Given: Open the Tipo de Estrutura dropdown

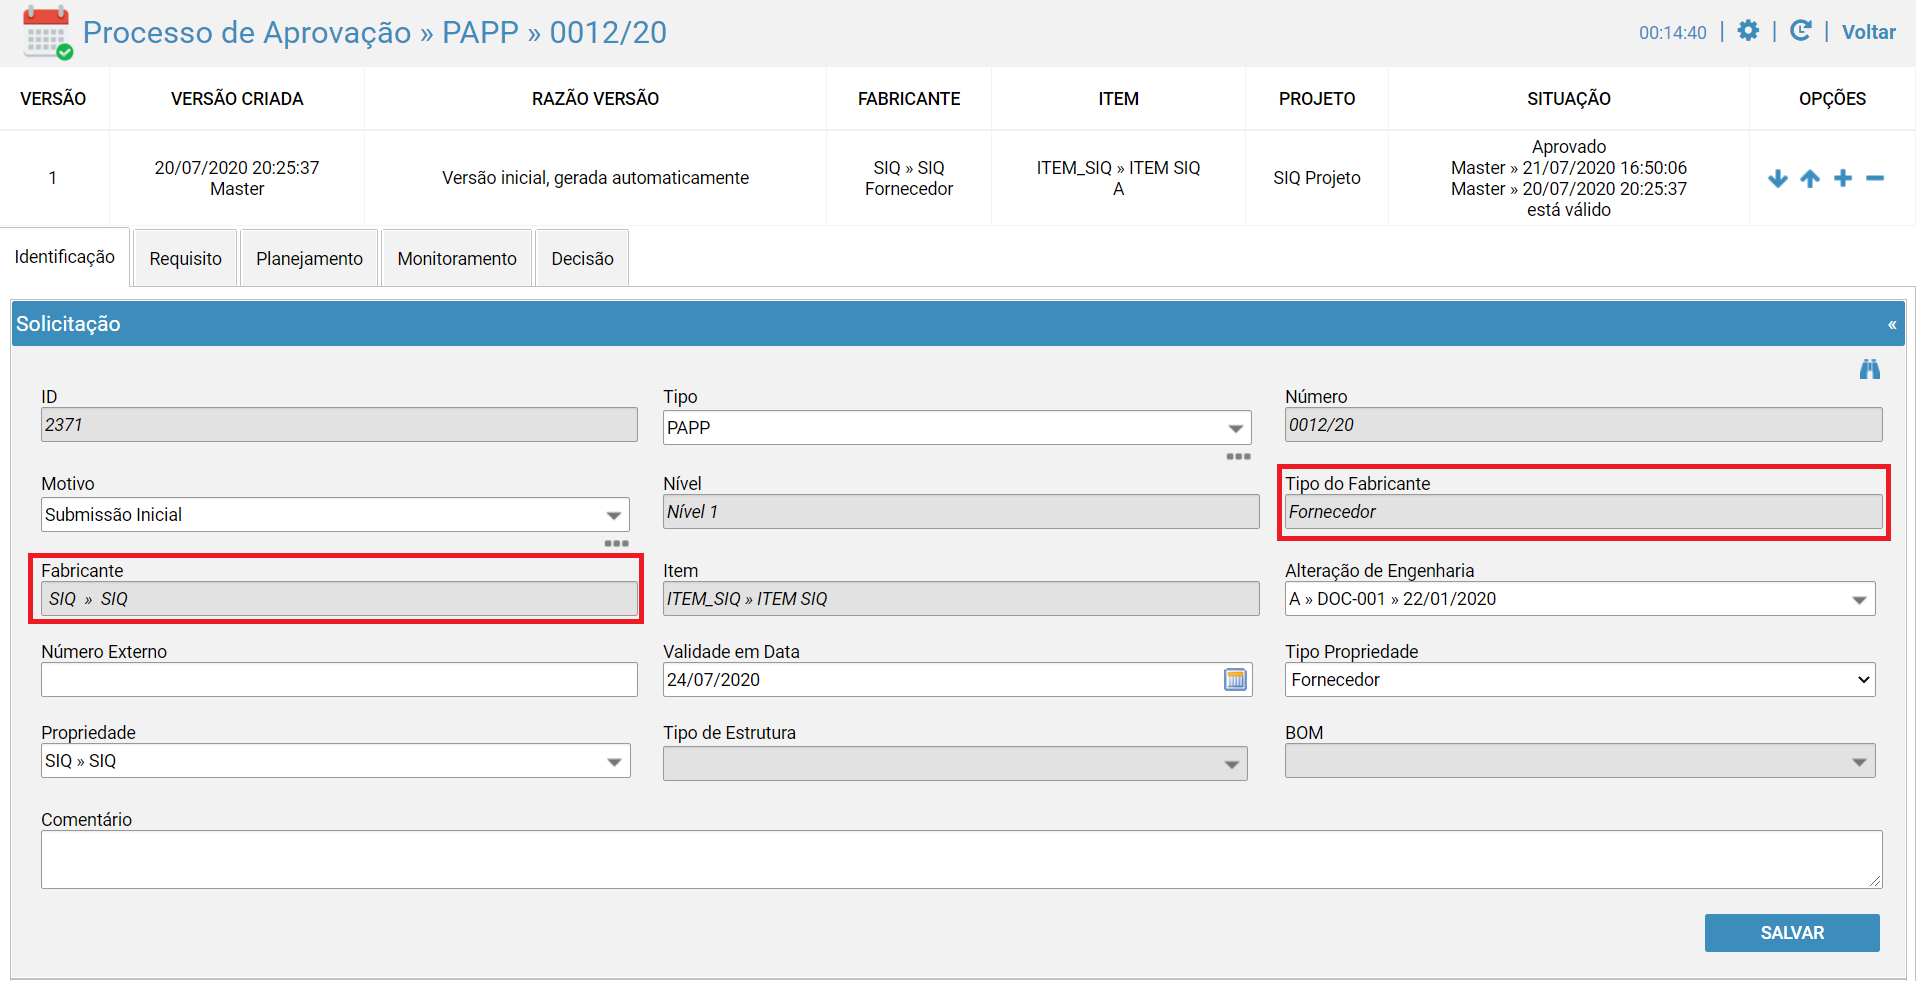Looking at the screenshot, I should pyautogui.click(x=955, y=764).
